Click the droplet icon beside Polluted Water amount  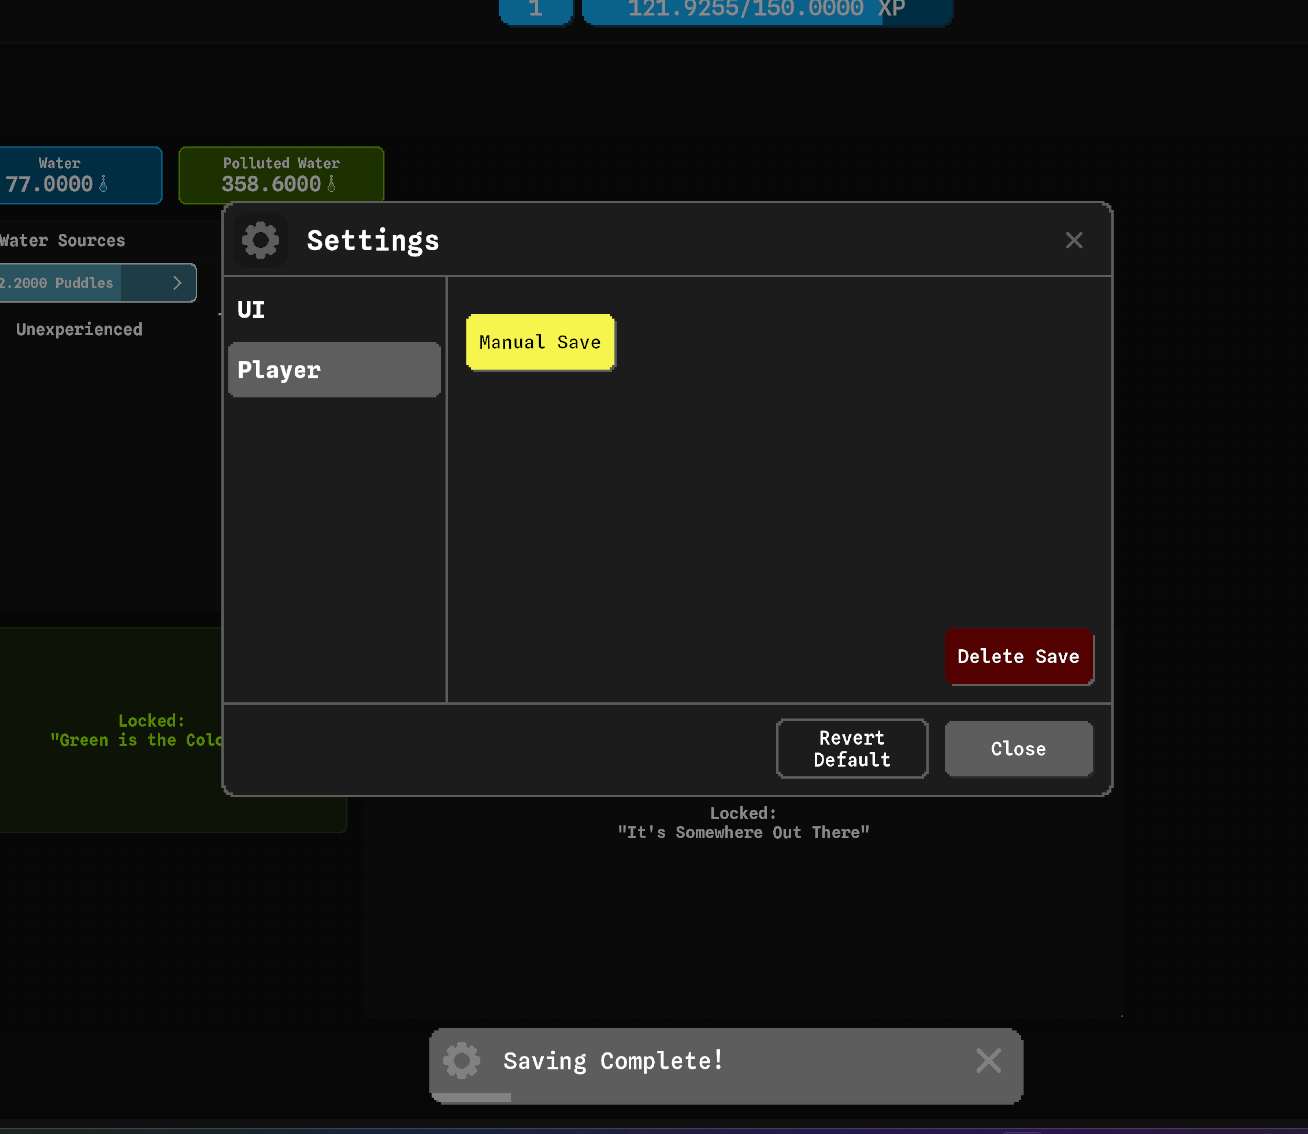click(x=332, y=185)
